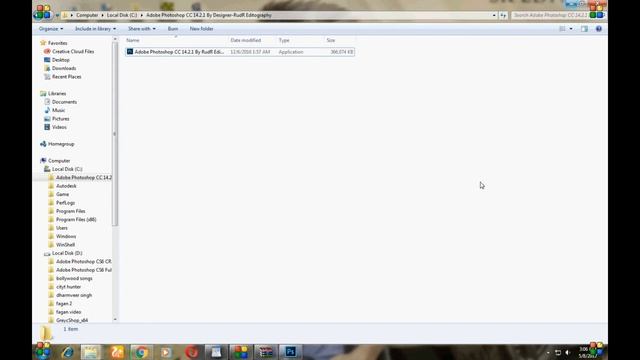Click the Favorites star icon
This screenshot has height=360, width=640.
[x=43, y=43]
